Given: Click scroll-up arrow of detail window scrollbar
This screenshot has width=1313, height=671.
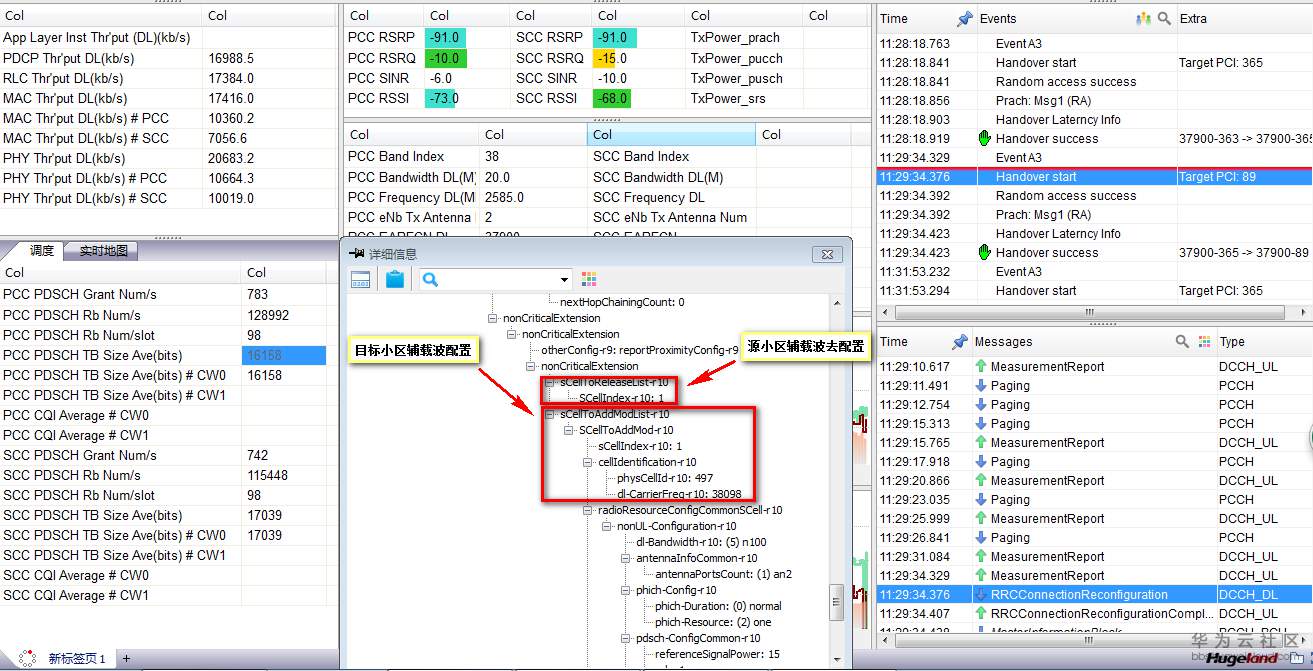Looking at the screenshot, I should 837,302.
